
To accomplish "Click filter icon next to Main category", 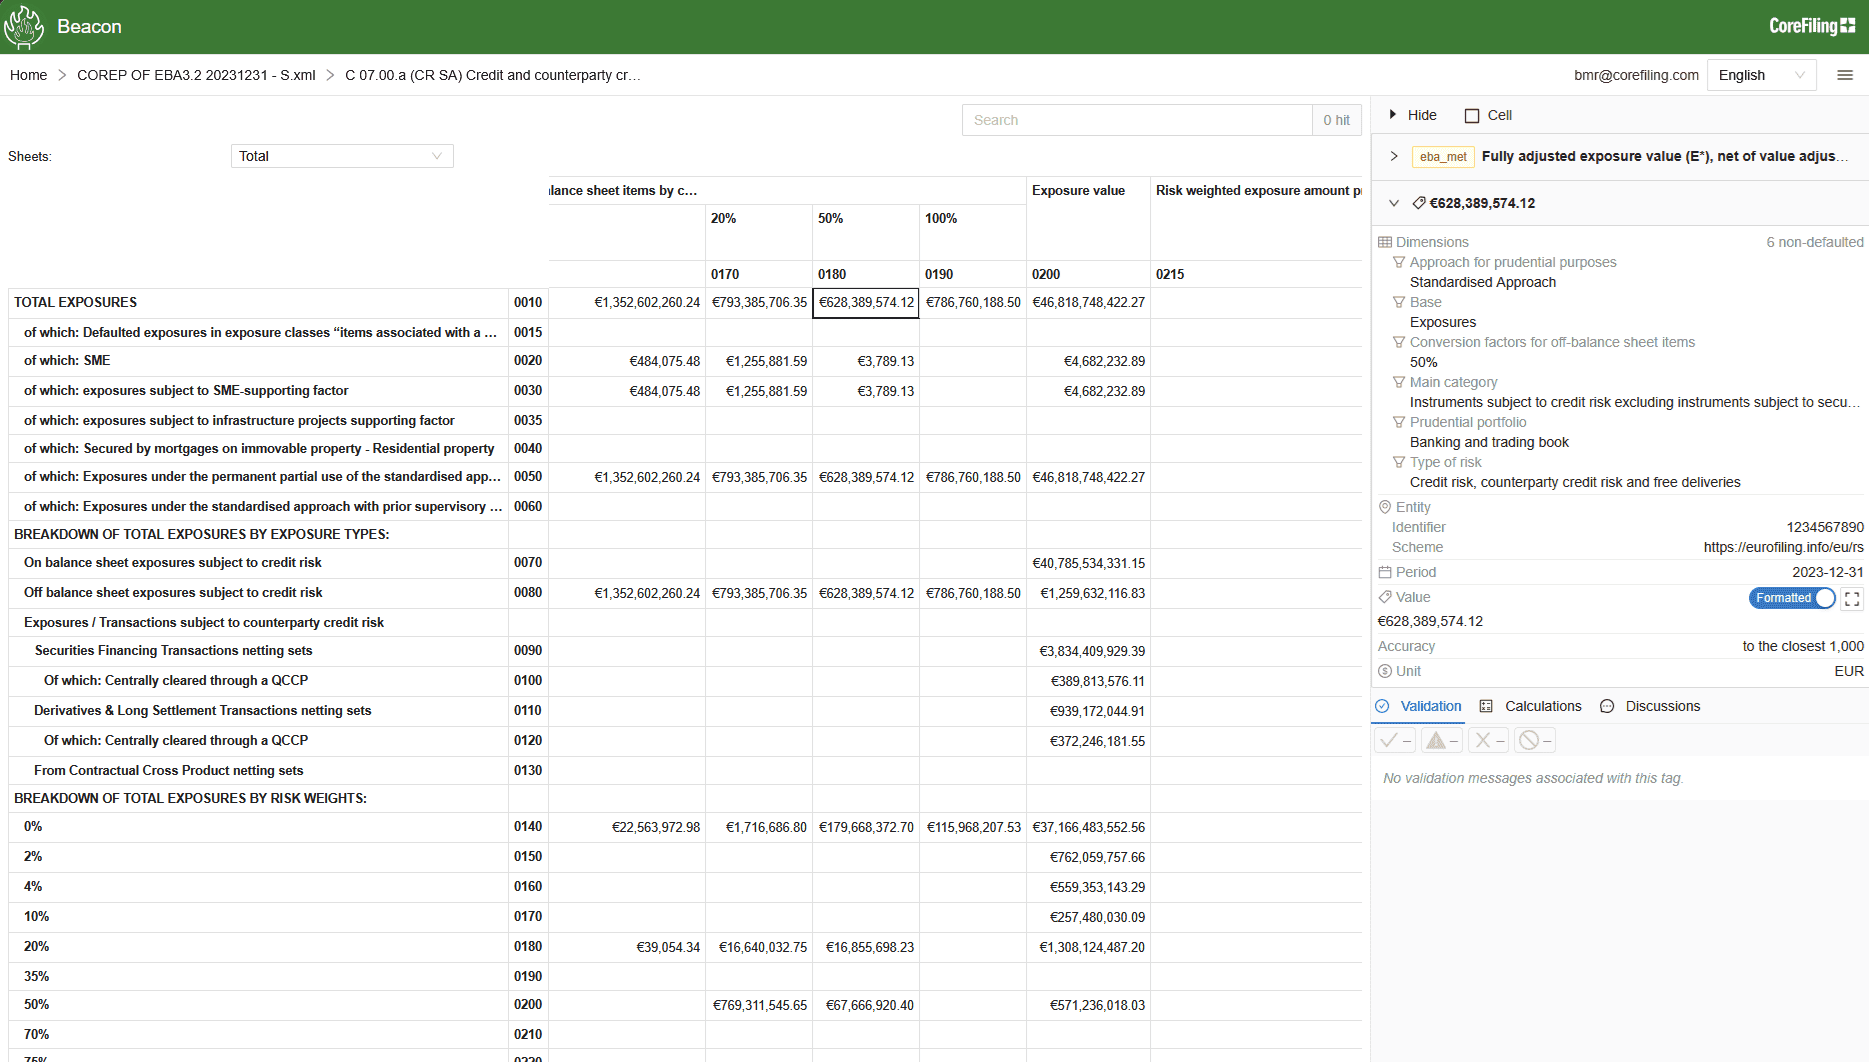I will coord(1399,382).
